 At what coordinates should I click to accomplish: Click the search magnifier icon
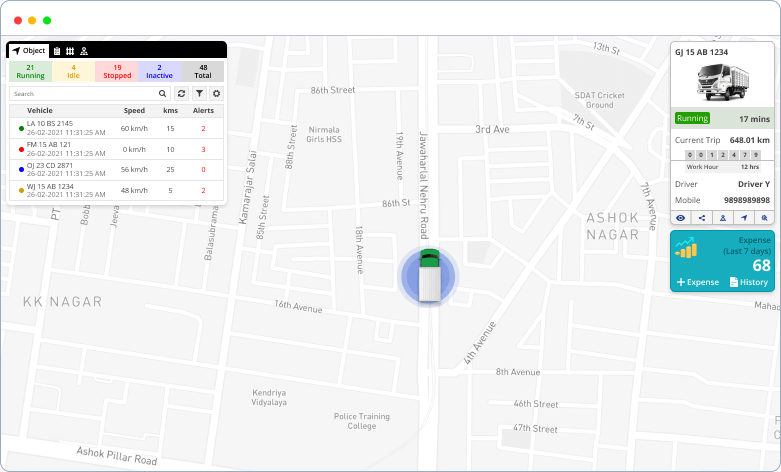[x=162, y=94]
